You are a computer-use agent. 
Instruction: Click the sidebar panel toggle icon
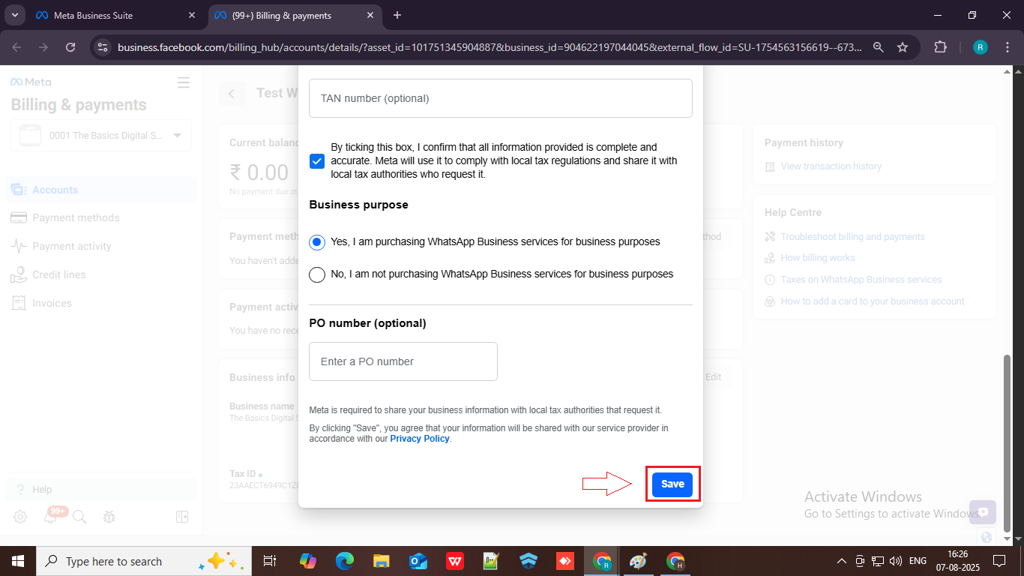click(x=182, y=517)
